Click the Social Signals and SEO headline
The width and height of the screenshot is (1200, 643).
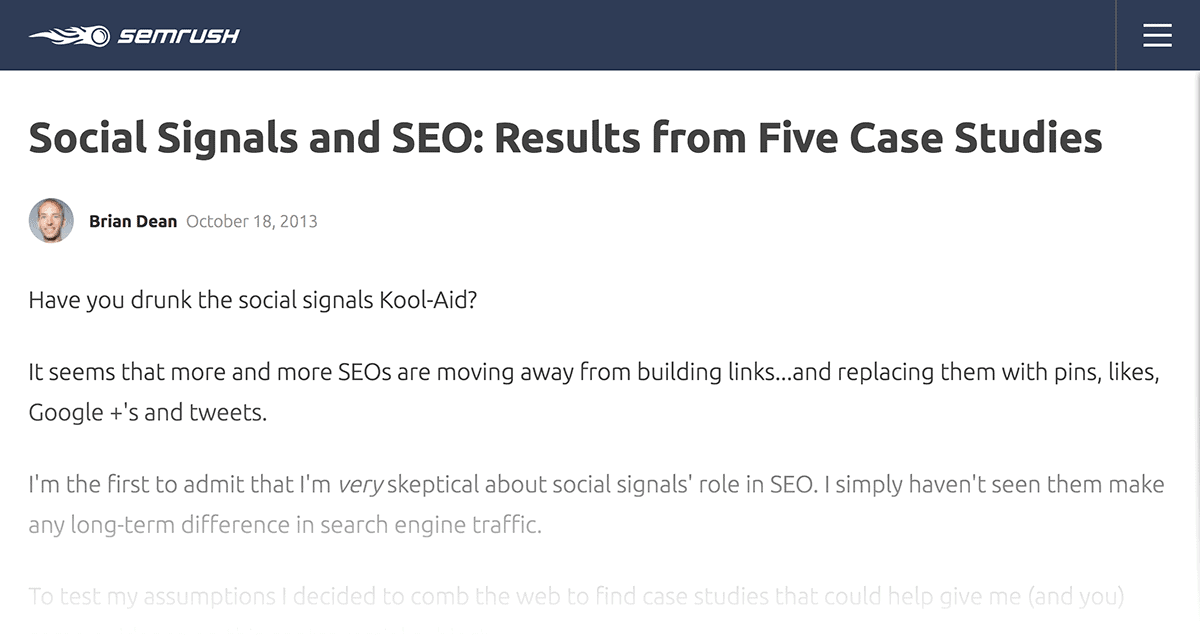click(565, 137)
